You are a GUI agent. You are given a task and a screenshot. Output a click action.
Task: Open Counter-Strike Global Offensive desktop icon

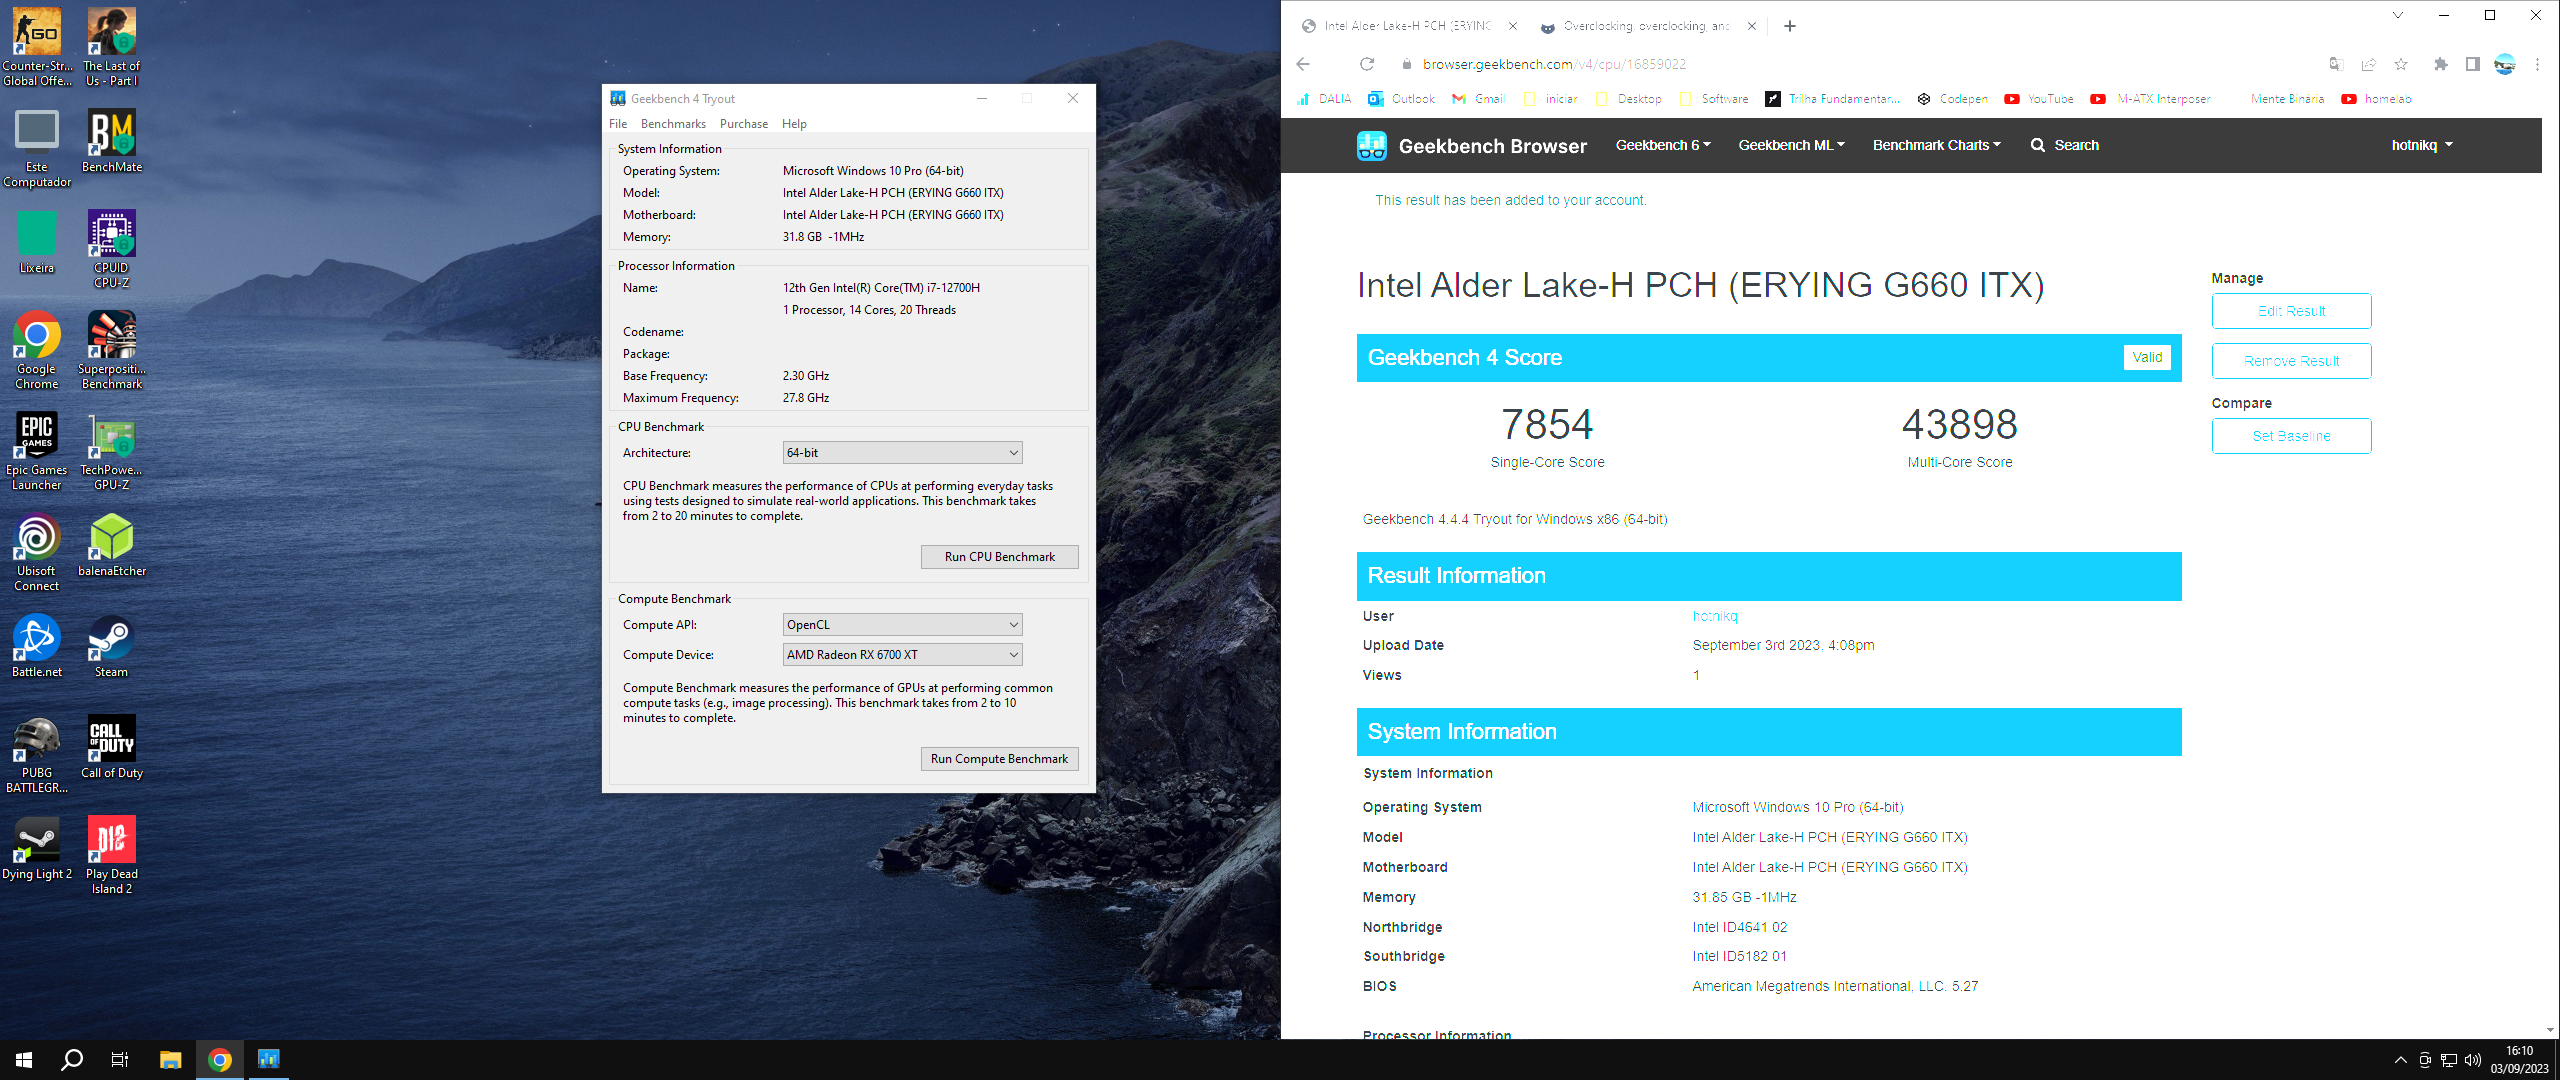click(x=37, y=45)
